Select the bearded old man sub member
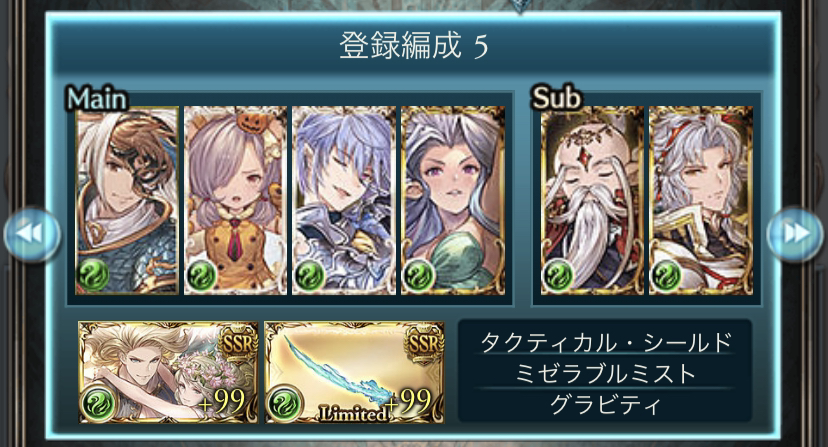The image size is (828, 447). coord(592,200)
